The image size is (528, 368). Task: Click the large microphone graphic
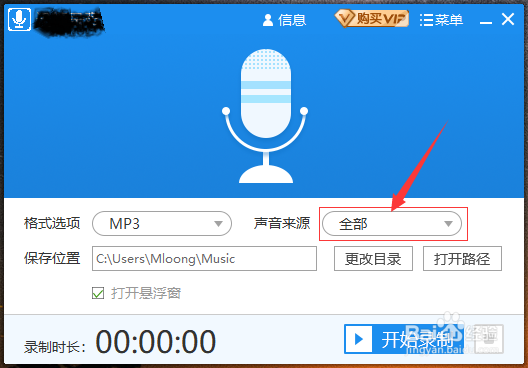(265, 116)
